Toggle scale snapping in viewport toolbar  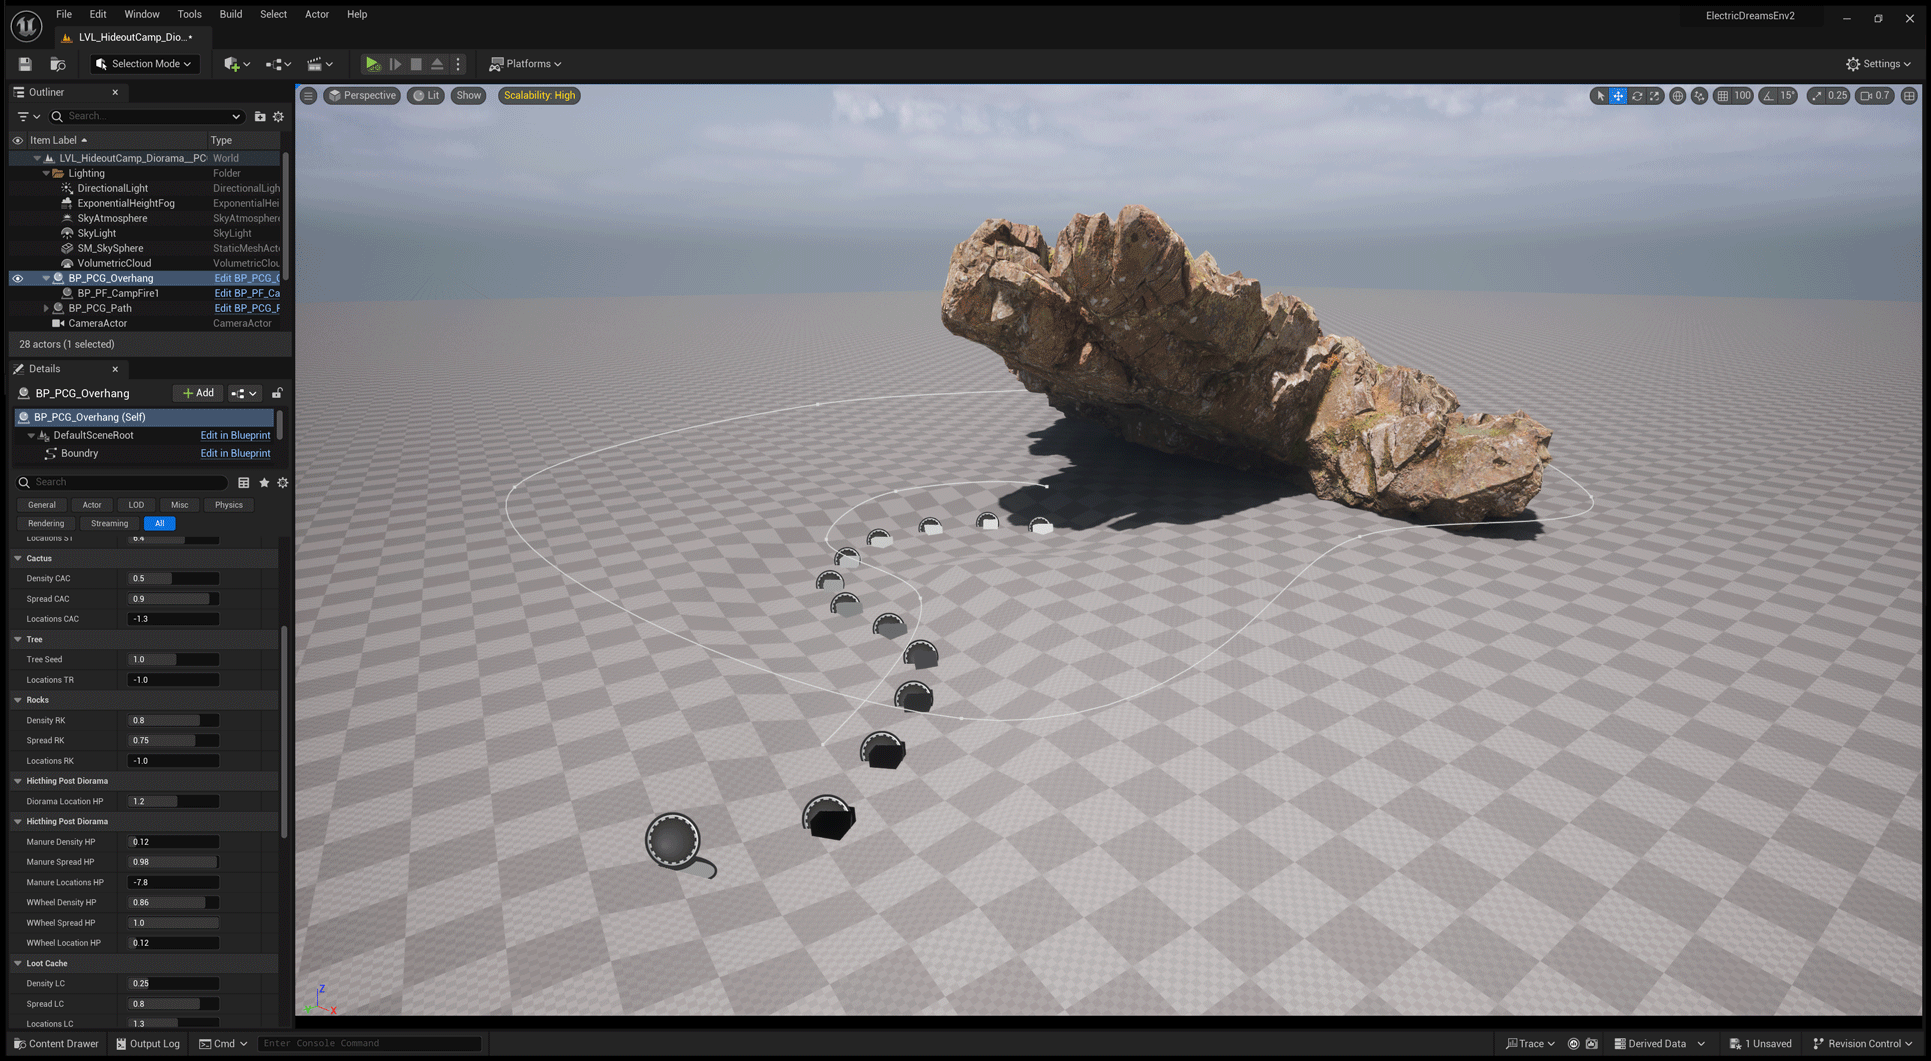(1816, 96)
